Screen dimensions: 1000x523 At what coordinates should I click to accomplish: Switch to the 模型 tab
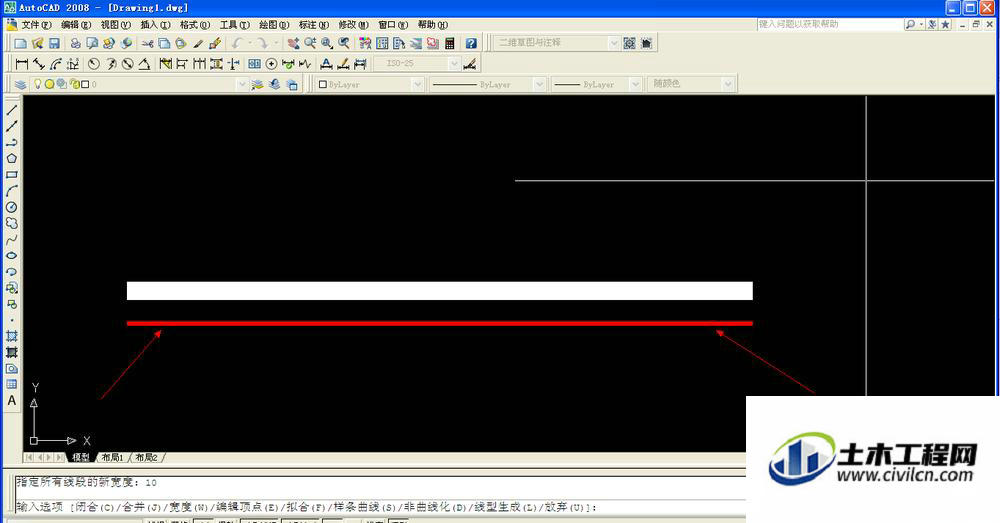[81, 457]
